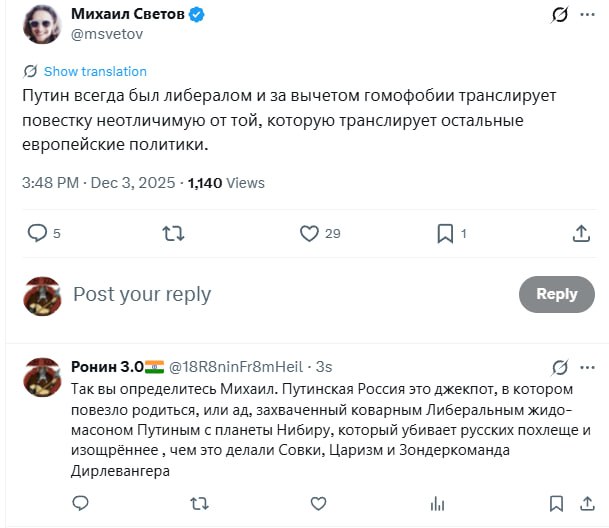609x528 pixels.
Task: Open Михаил Светов's profile avatar
Action: pyautogui.click(x=41, y=25)
